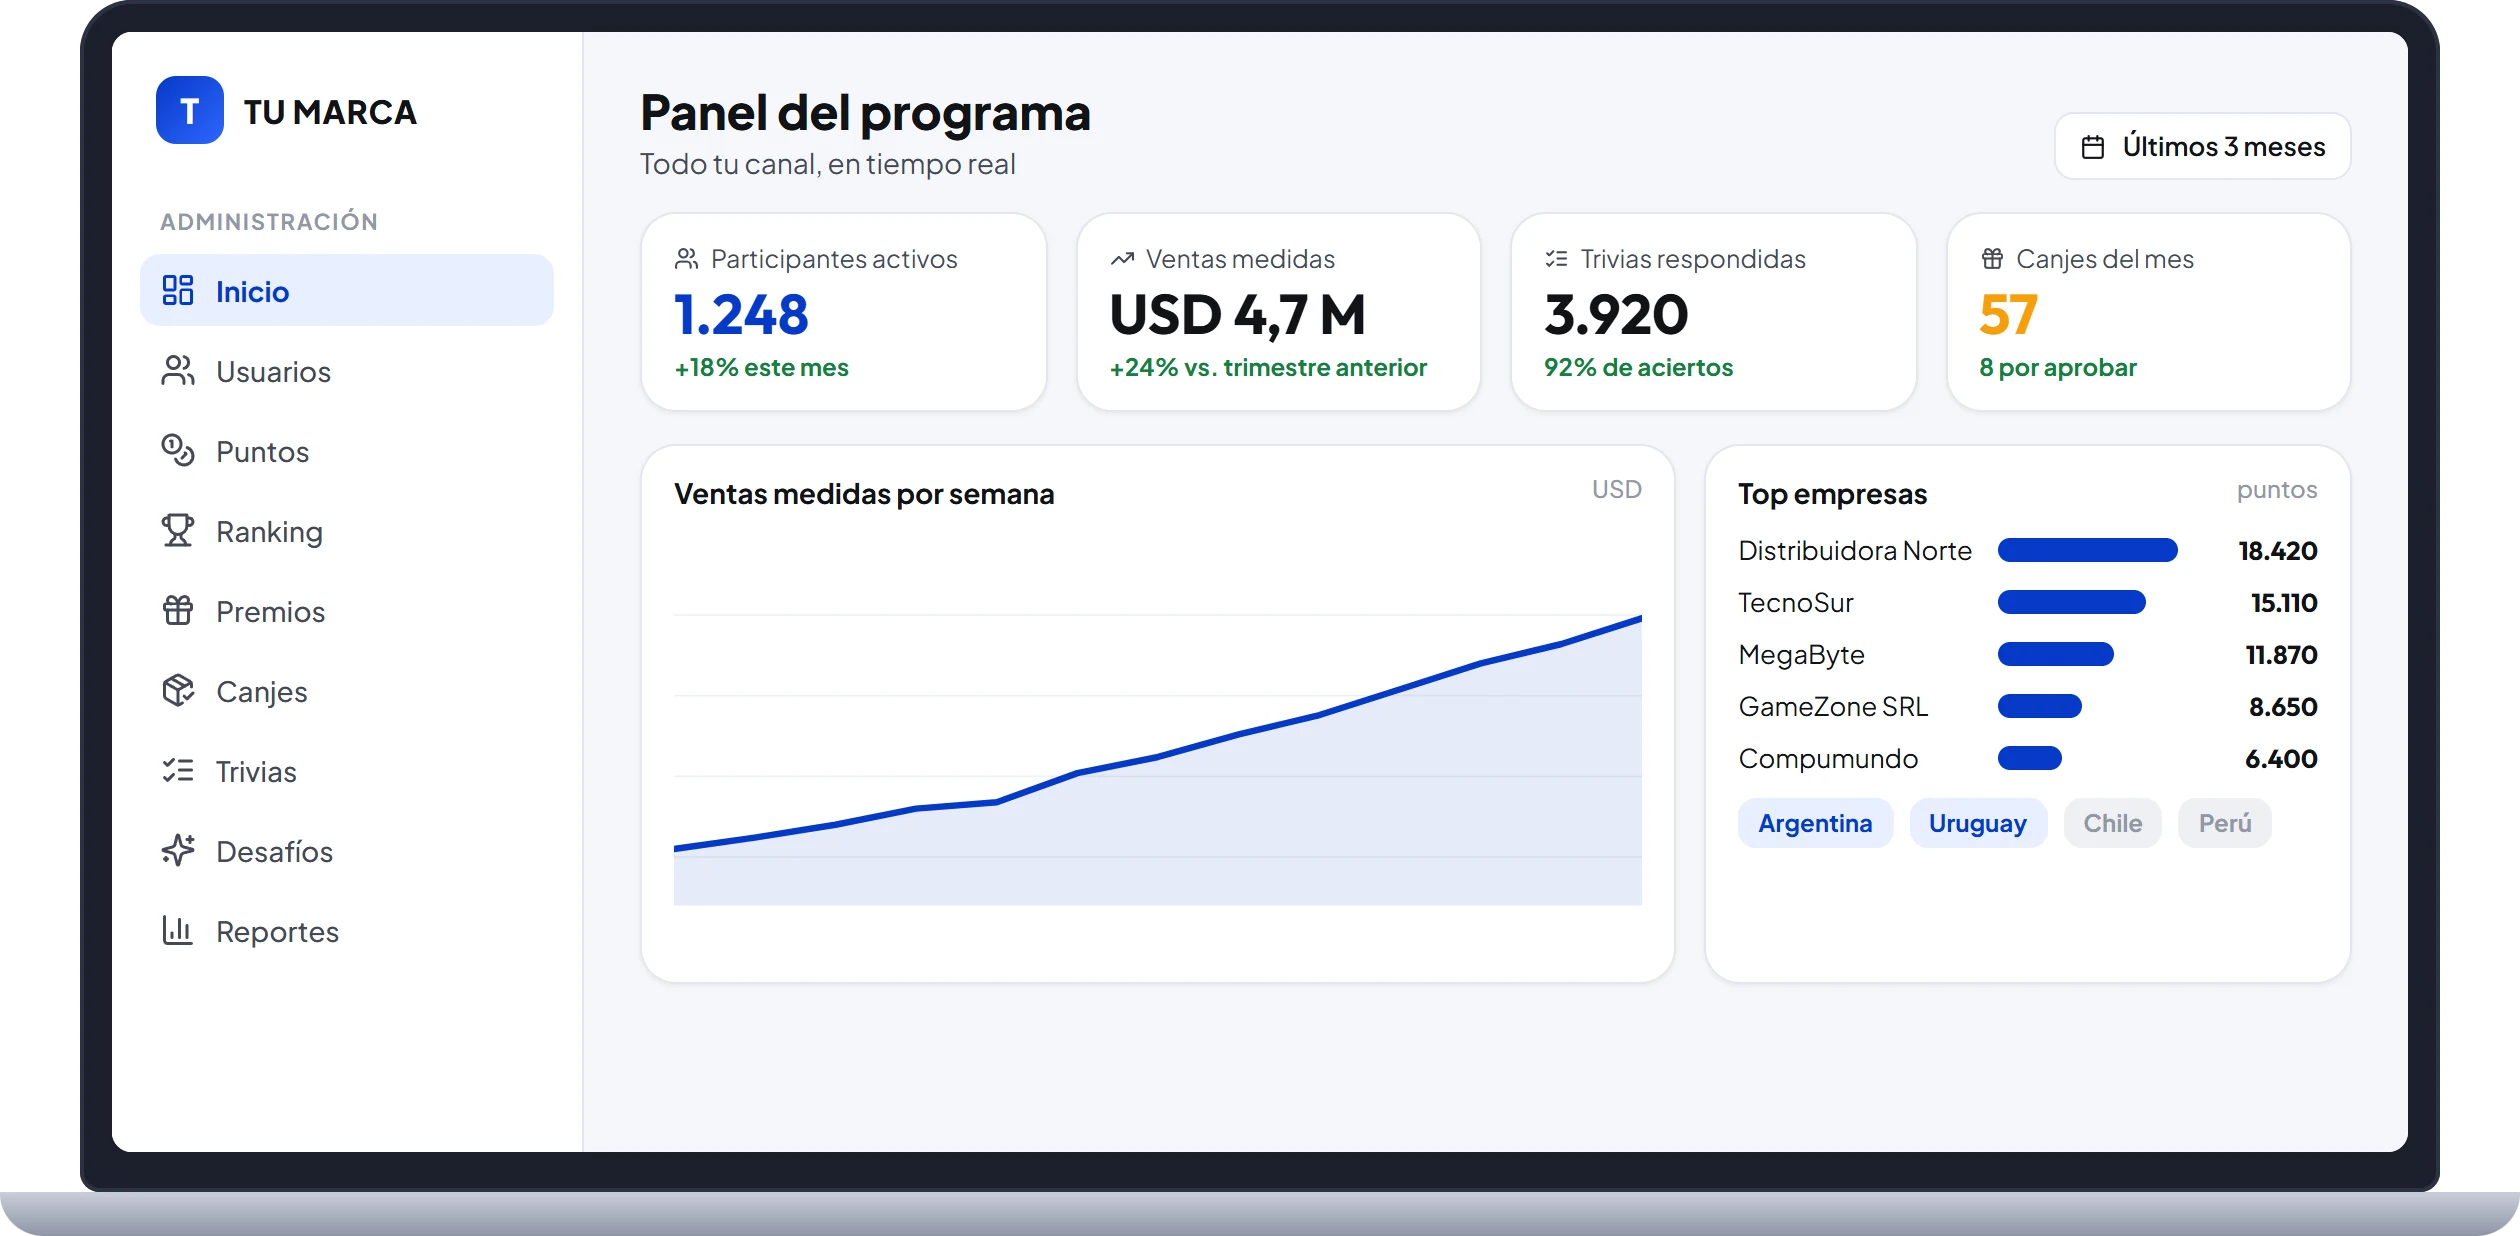Click the Distribuidora Norte points bar
This screenshot has height=1236, width=2520.
(2087, 550)
